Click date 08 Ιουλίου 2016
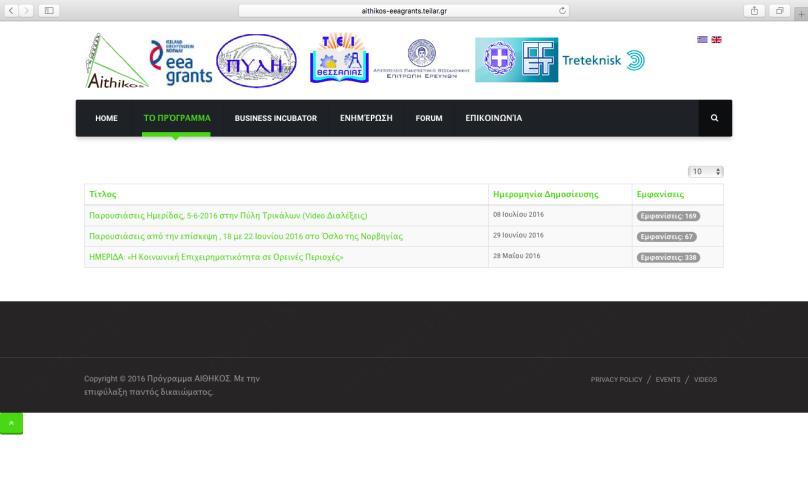 click(x=518, y=214)
